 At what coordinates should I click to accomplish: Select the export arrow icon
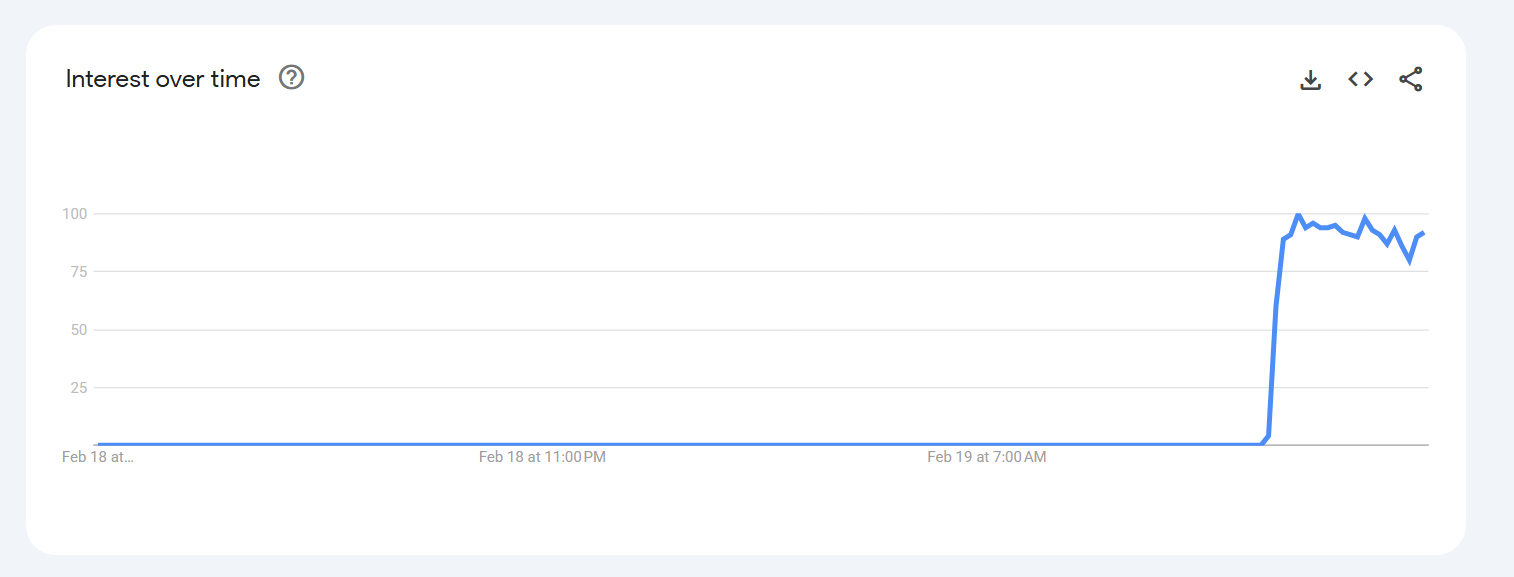coord(1310,79)
